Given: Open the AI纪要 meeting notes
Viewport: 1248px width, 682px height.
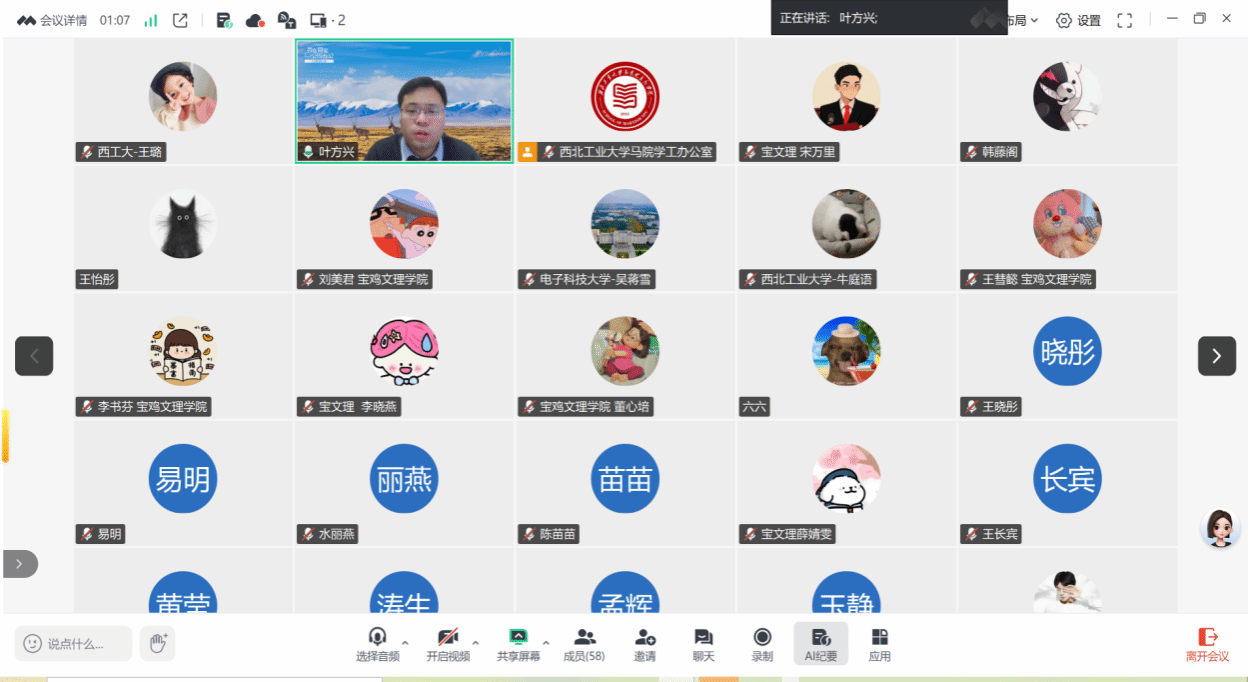Looking at the screenshot, I should [820, 645].
